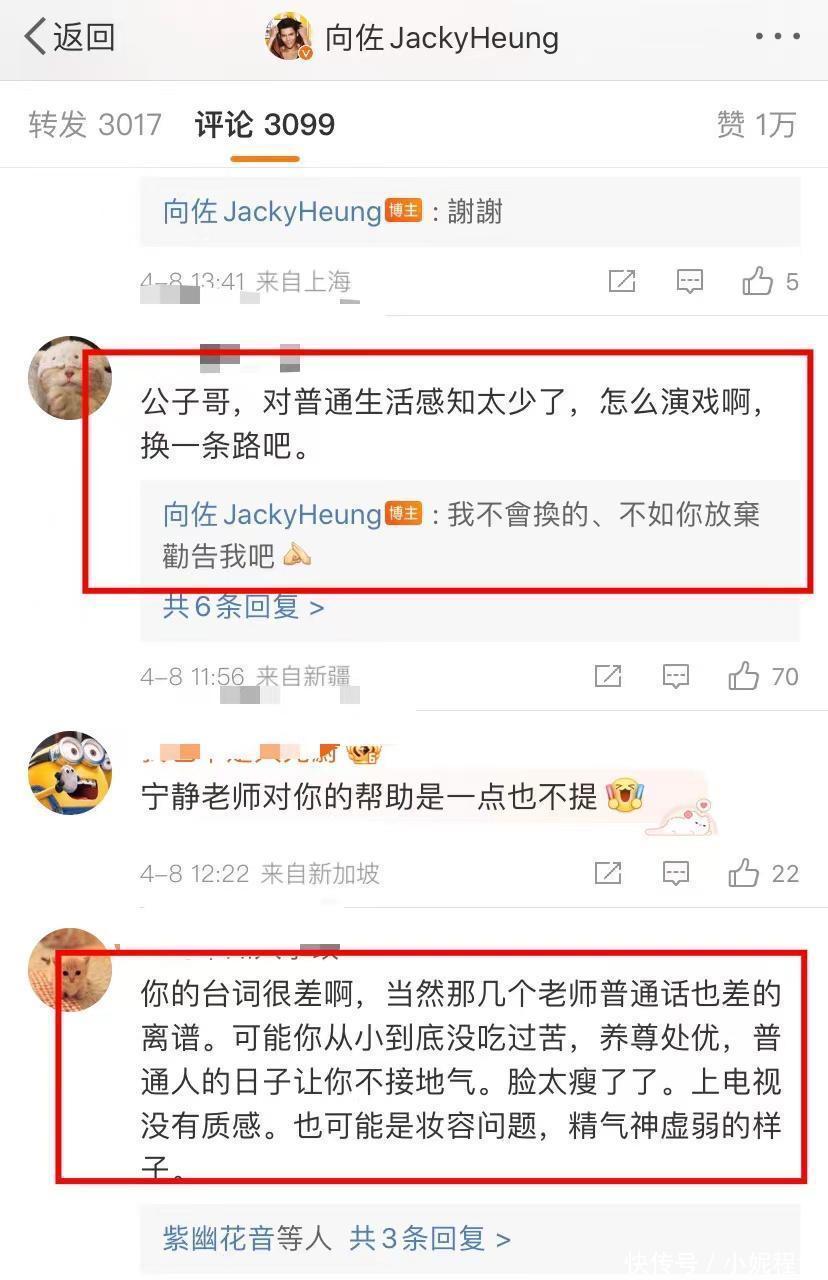Open 向佐 JackyHeung name in 謝謝 reply

tap(272, 212)
